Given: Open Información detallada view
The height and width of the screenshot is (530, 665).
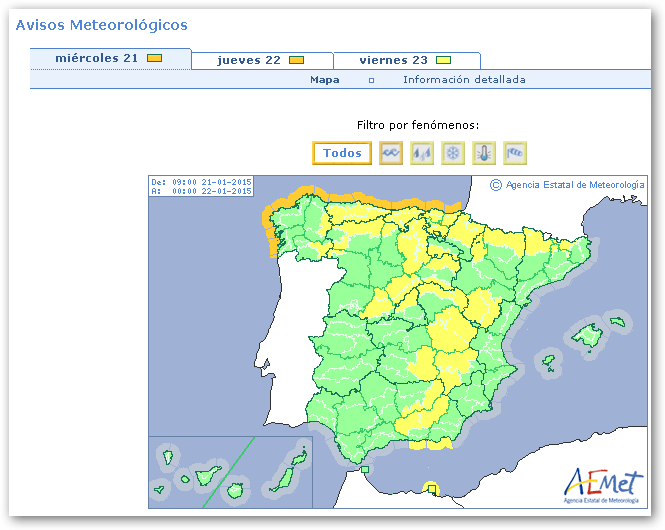Looking at the screenshot, I should pos(464,80).
